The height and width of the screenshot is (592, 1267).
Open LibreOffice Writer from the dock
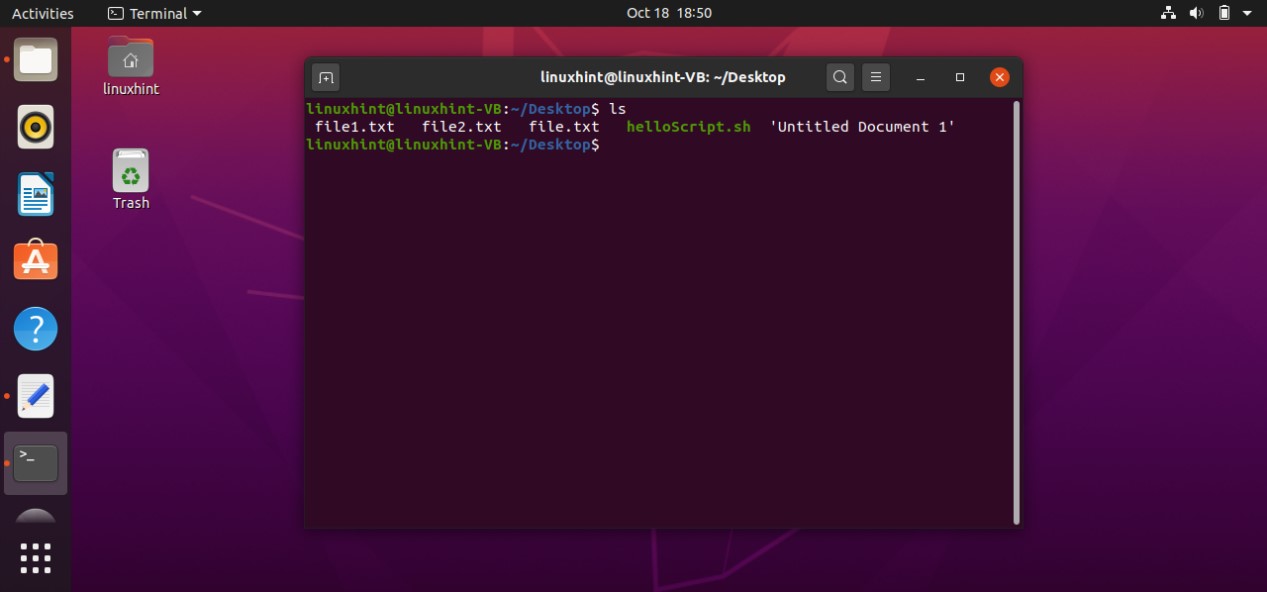(36, 194)
